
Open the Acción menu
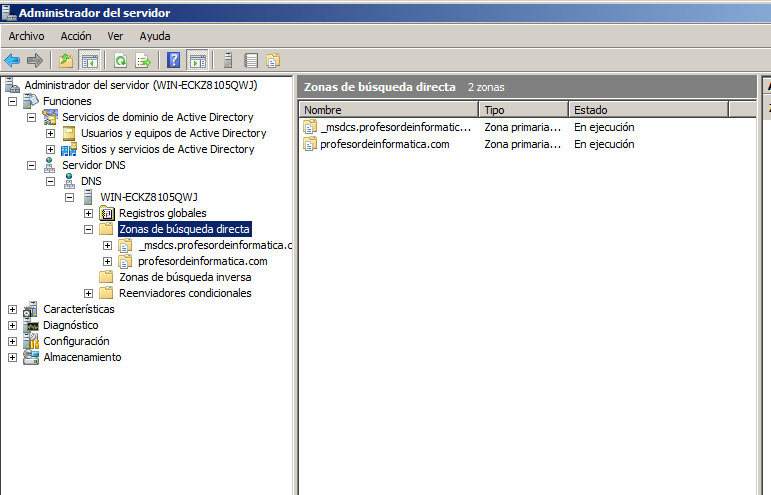point(76,36)
